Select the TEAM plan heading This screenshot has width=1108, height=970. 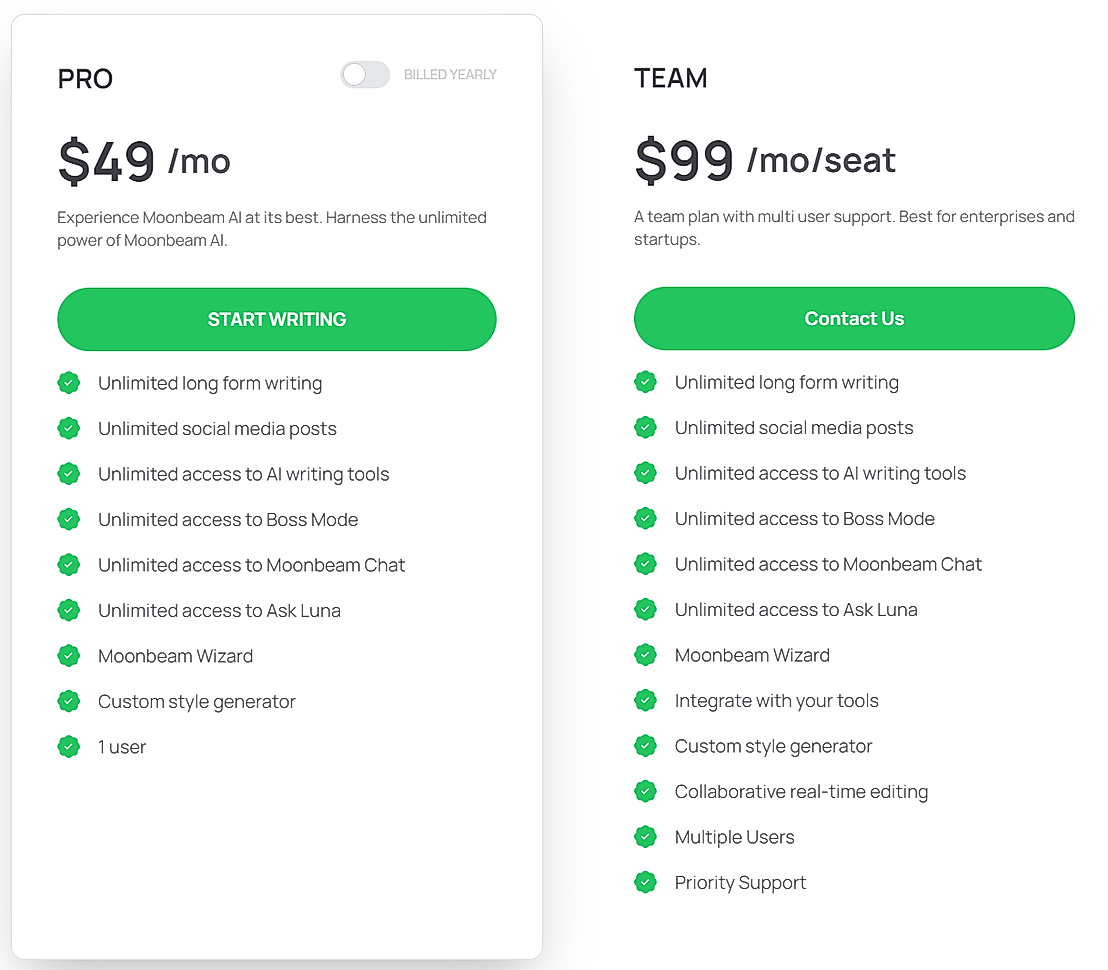point(671,77)
